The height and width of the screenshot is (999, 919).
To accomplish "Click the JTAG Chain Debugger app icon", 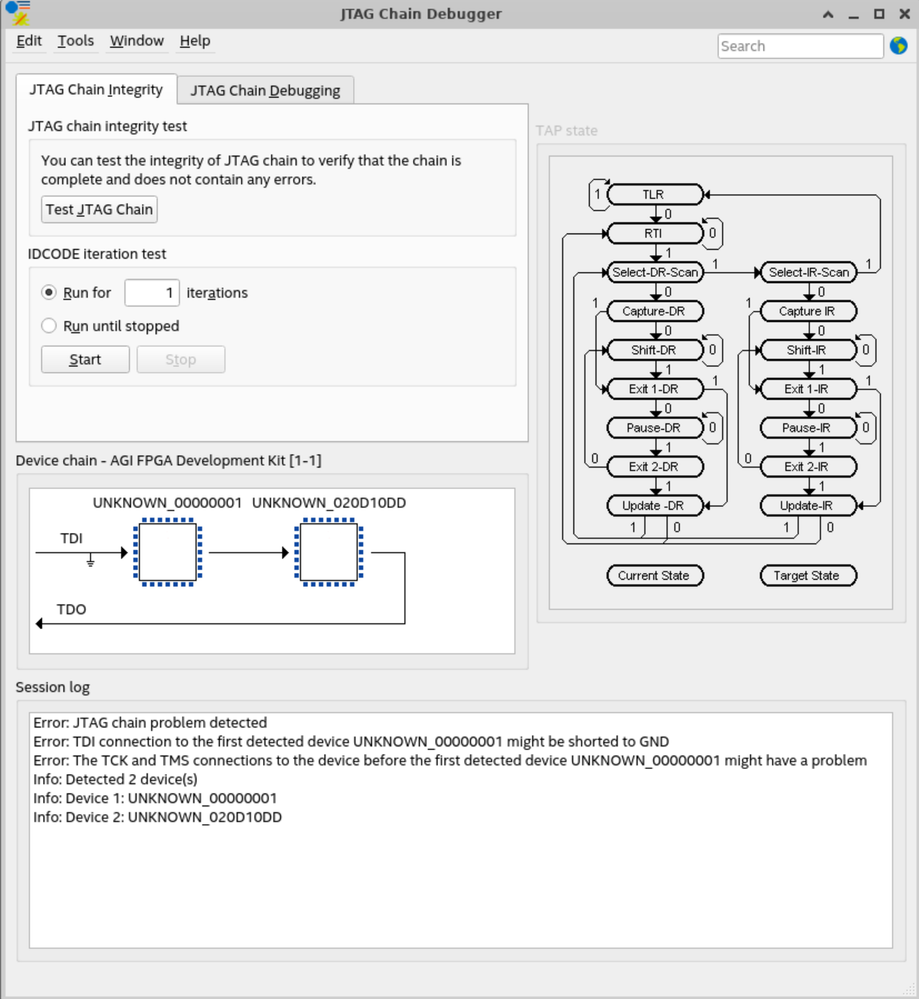I will (x=17, y=13).
